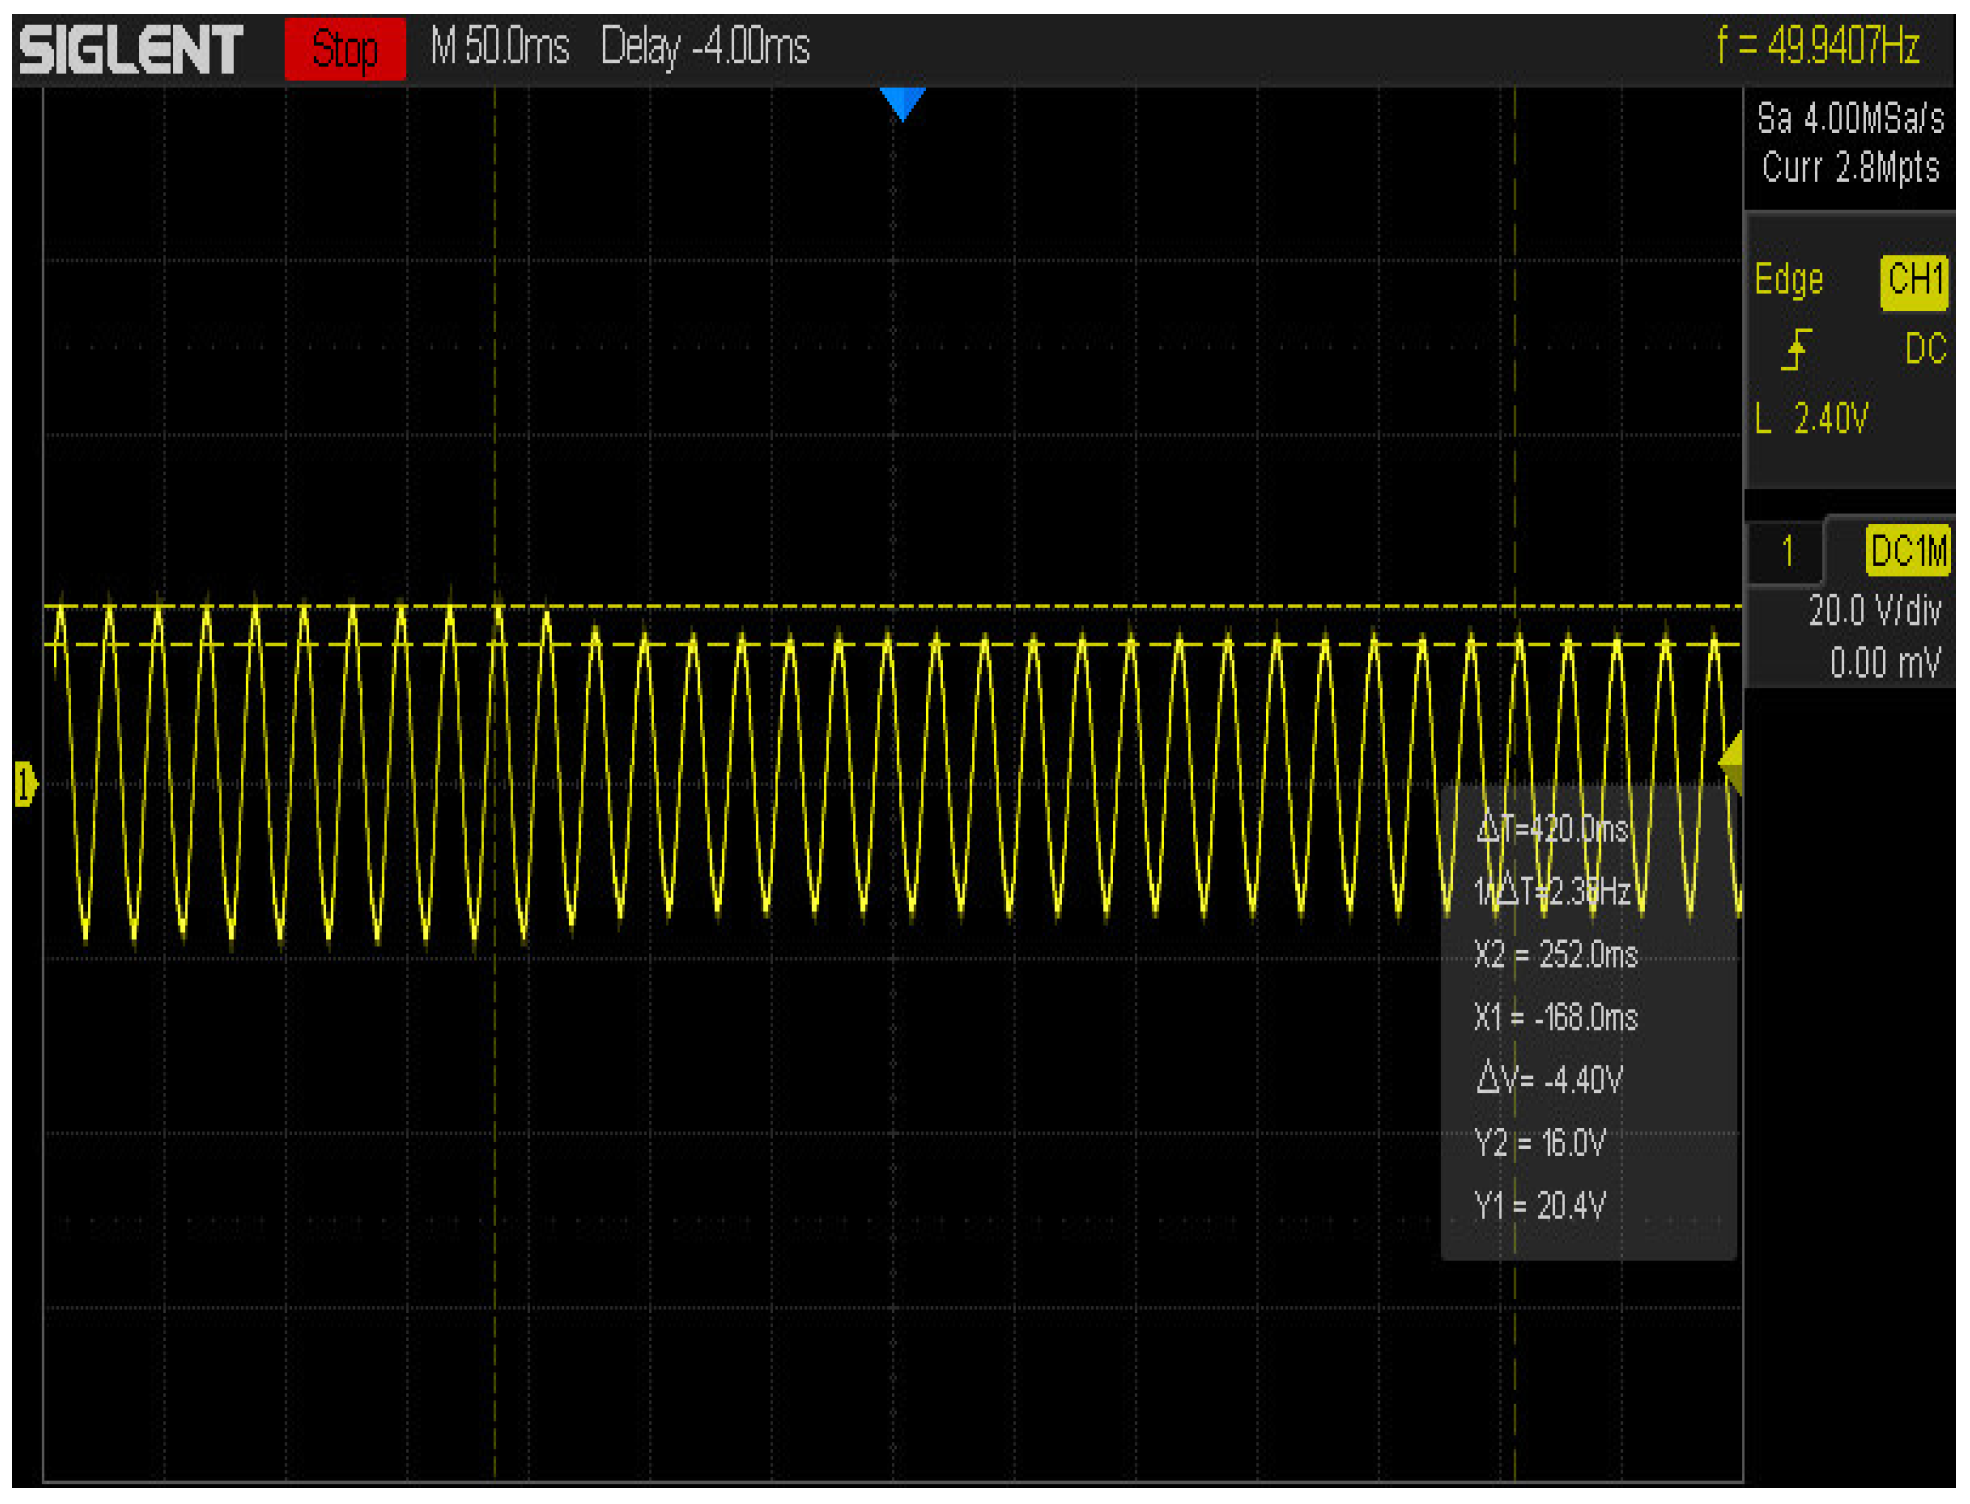Click the SIGLENT logo
The image size is (1970, 1504).
(x=131, y=49)
